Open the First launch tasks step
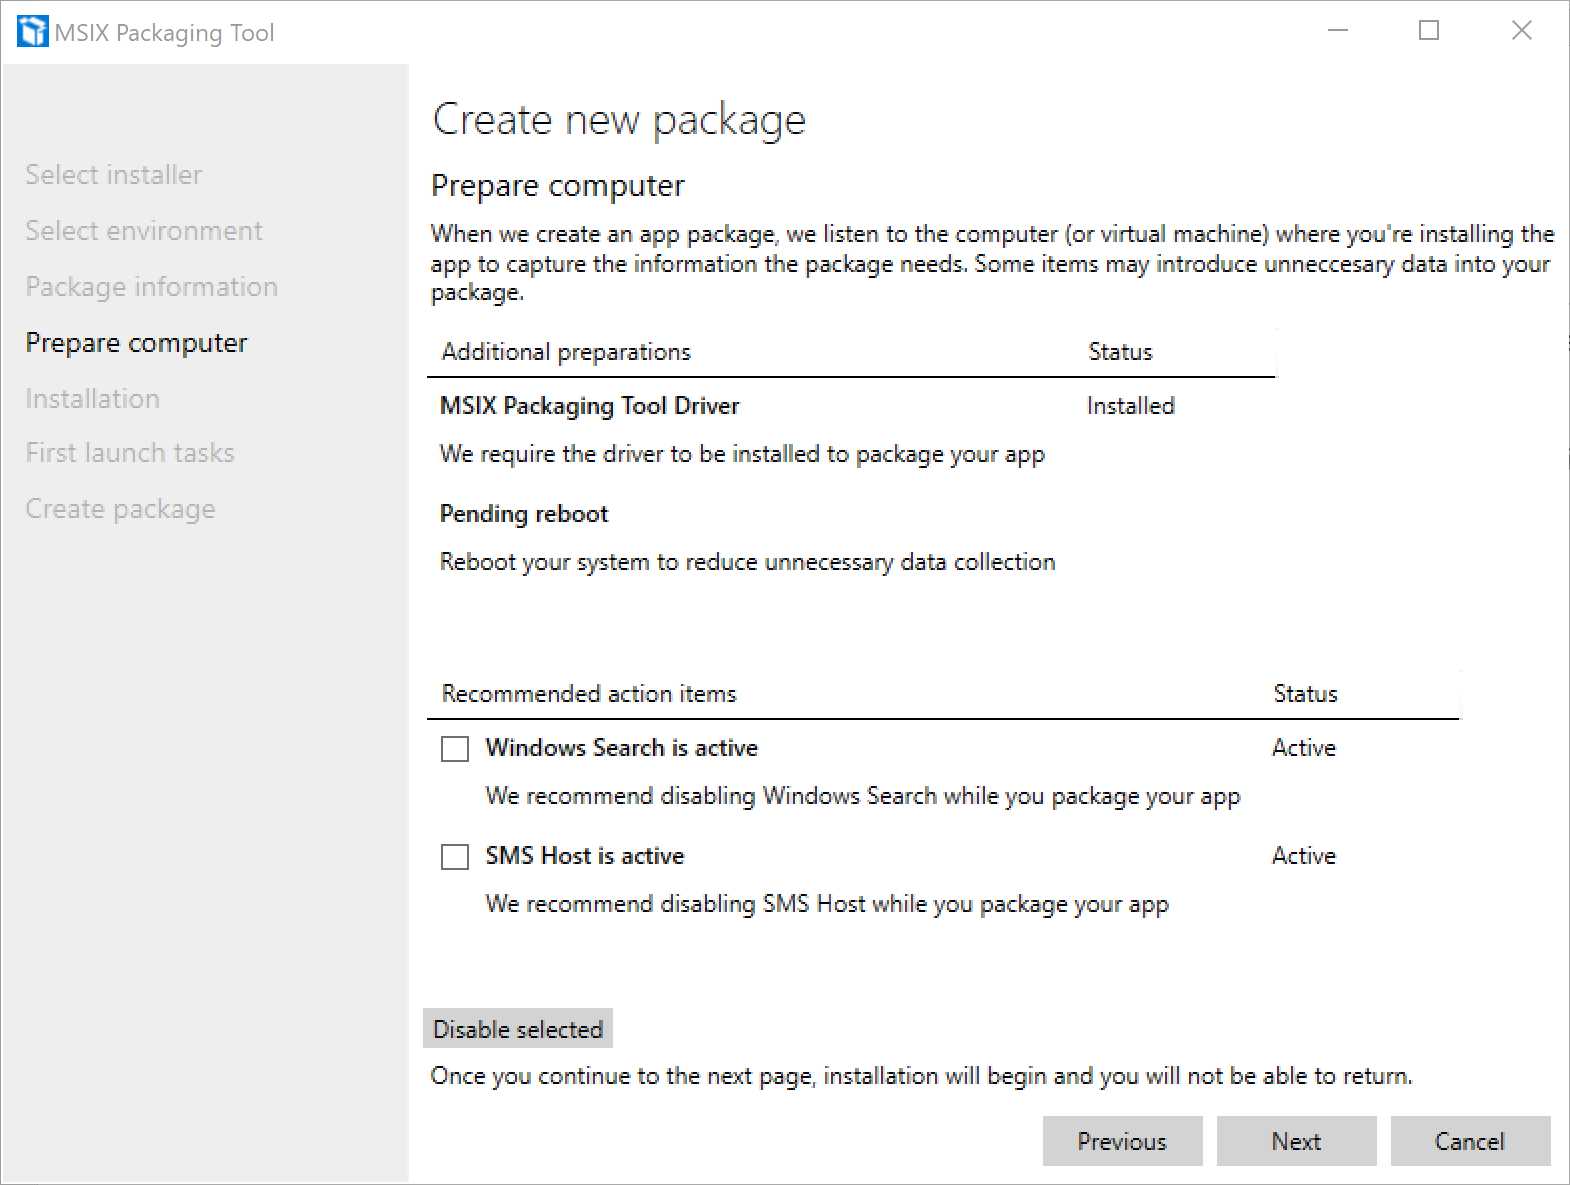Image resolution: width=1570 pixels, height=1185 pixels. [x=130, y=453]
